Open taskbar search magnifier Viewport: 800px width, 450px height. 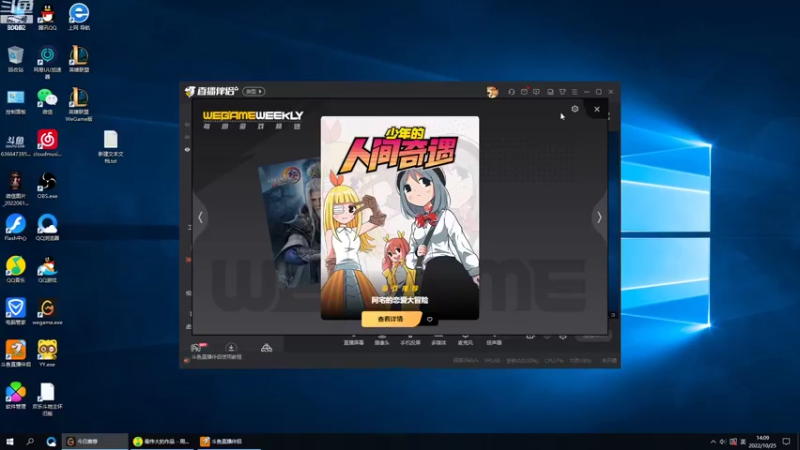click(30, 441)
